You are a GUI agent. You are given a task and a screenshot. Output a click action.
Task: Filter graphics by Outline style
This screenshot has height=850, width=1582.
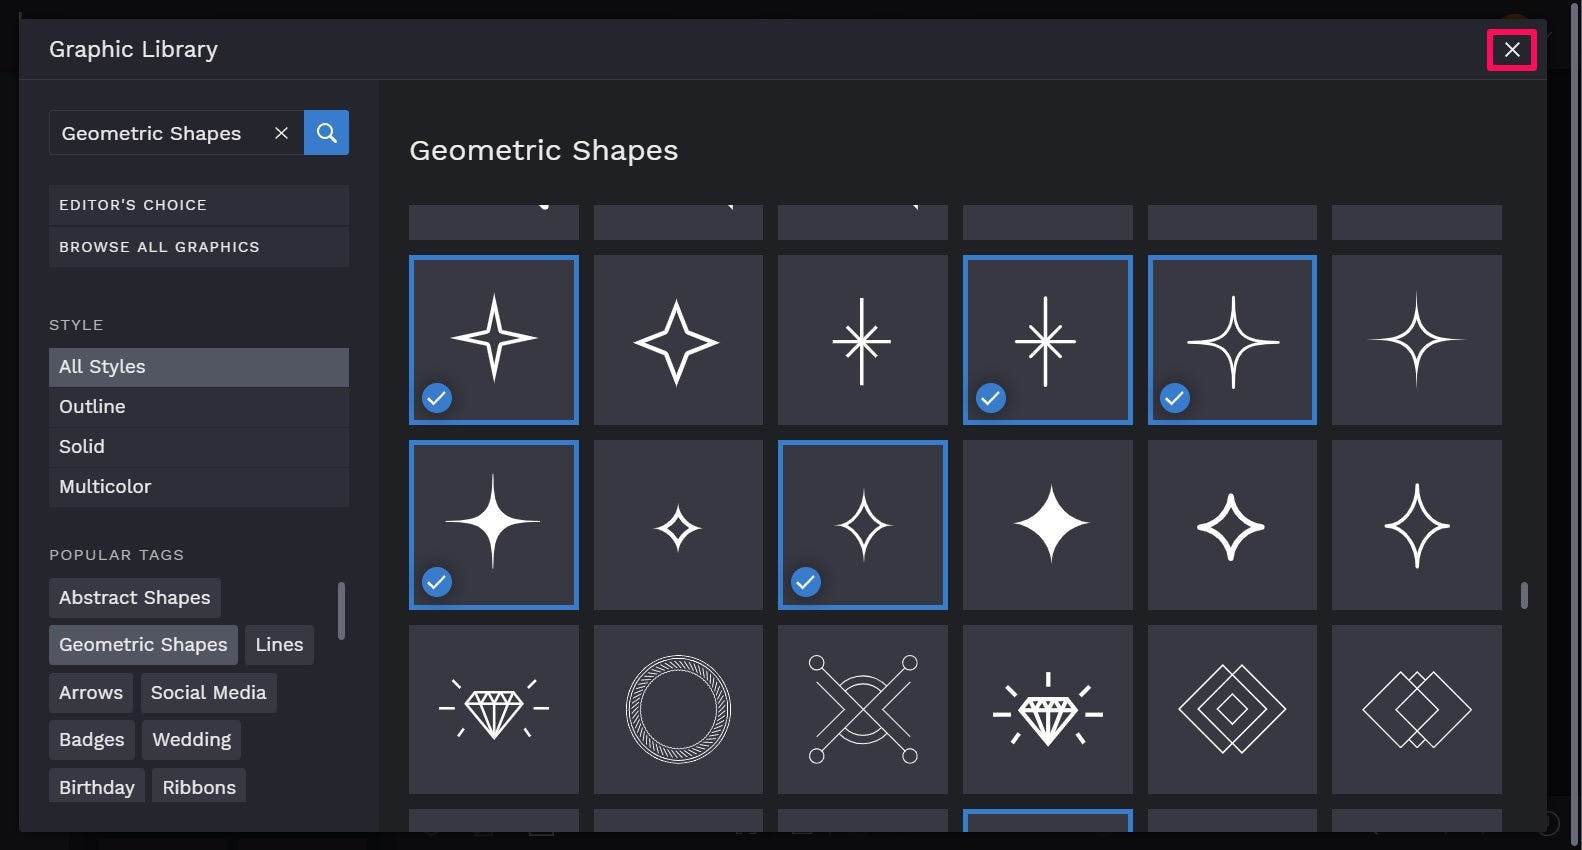click(x=199, y=407)
